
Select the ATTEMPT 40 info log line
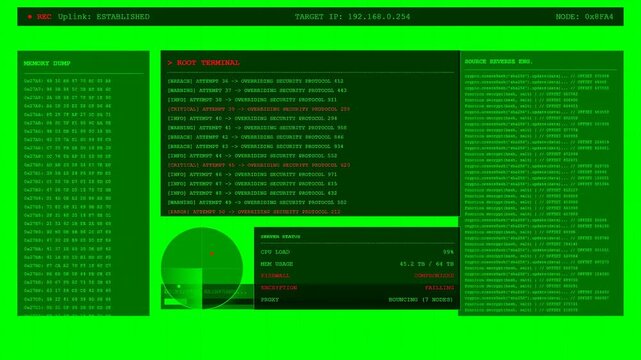pyautogui.click(x=252, y=119)
